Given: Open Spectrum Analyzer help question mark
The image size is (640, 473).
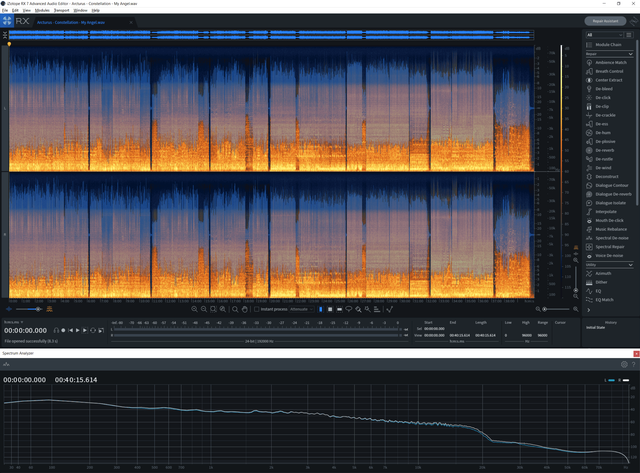Looking at the screenshot, I should (633, 364).
